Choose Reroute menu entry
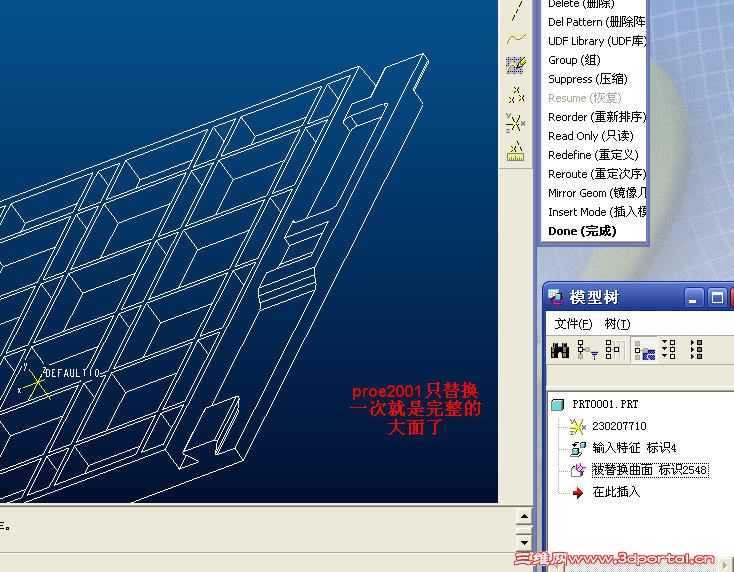The height and width of the screenshot is (572, 734). pos(596,174)
